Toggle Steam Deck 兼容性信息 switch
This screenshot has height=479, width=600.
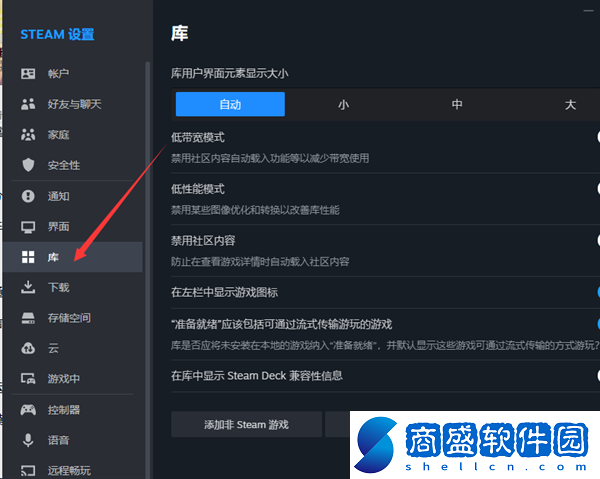click(598, 375)
